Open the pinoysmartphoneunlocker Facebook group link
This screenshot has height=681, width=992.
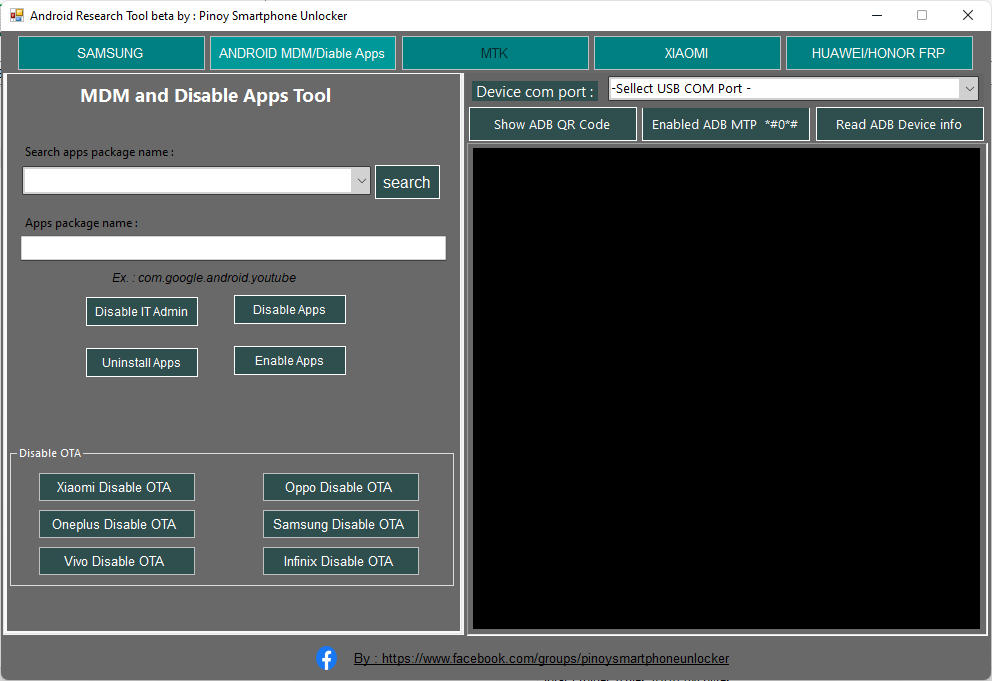[x=541, y=658]
